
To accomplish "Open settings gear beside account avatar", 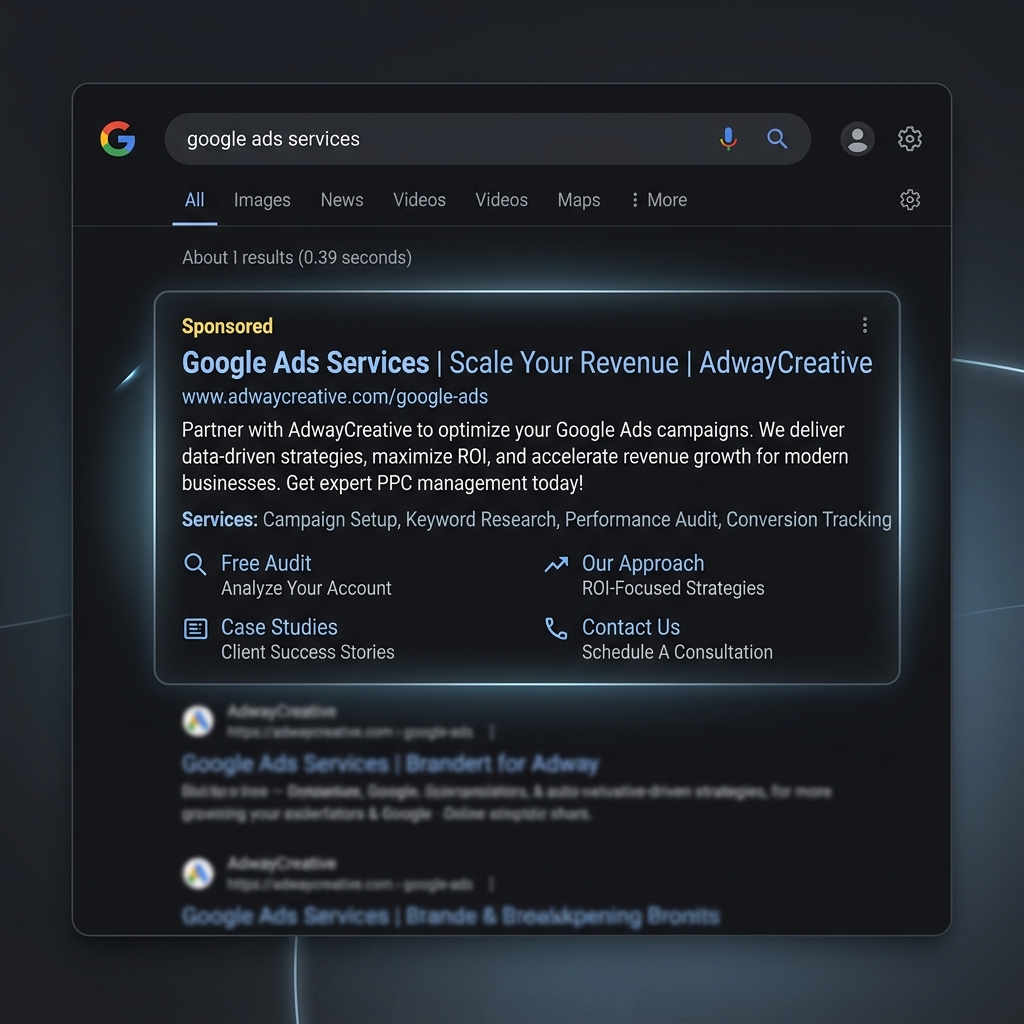I will pos(909,138).
